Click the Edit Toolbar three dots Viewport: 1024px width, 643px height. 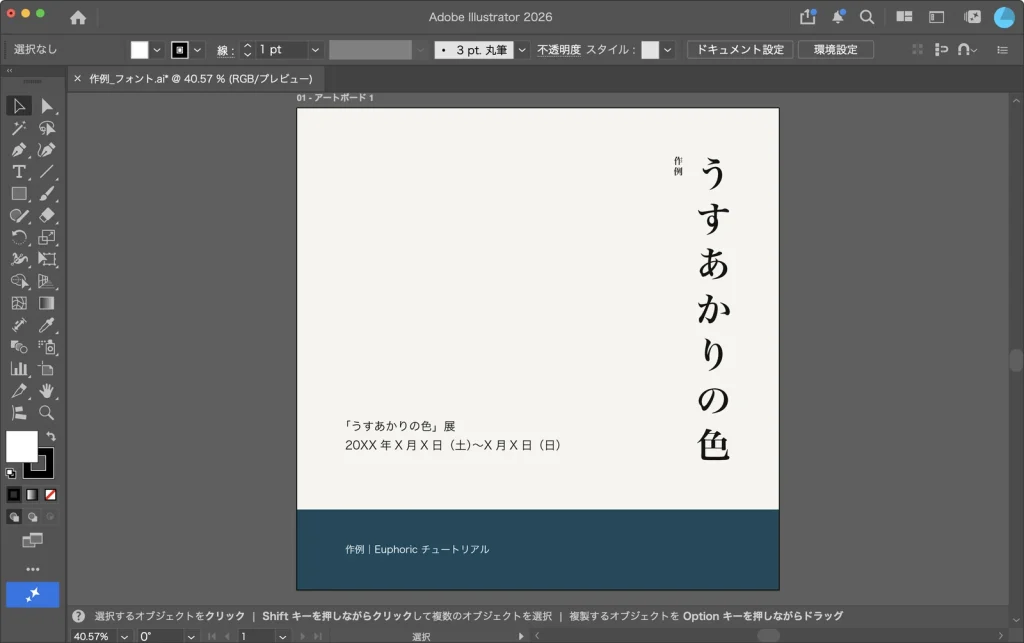(x=33, y=569)
